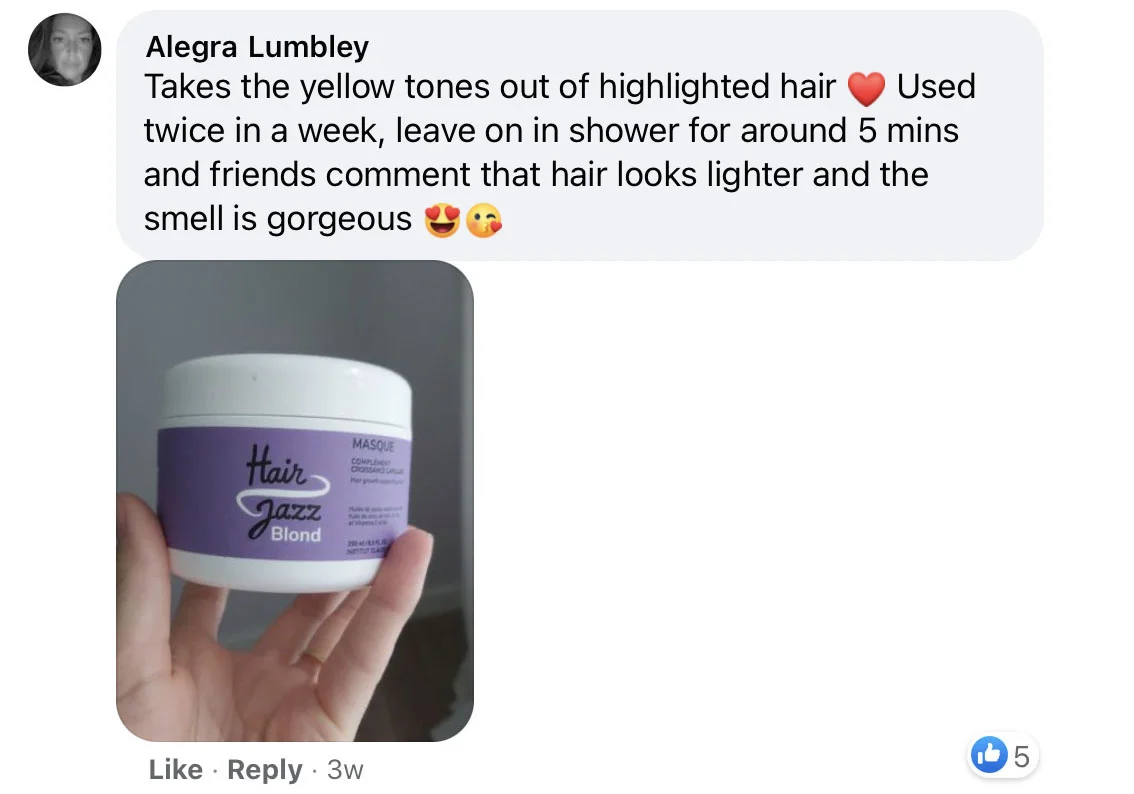The image size is (1134, 794).
Task: Click the MASQUE text on the jar label
Action: [x=374, y=445]
